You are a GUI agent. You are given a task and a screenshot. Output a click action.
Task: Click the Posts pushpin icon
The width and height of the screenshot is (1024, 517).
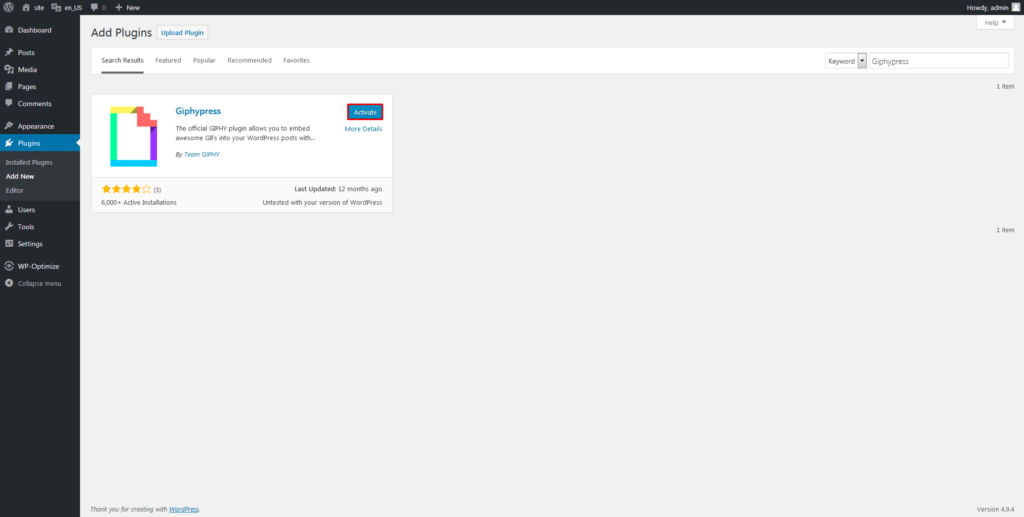click(x=9, y=52)
